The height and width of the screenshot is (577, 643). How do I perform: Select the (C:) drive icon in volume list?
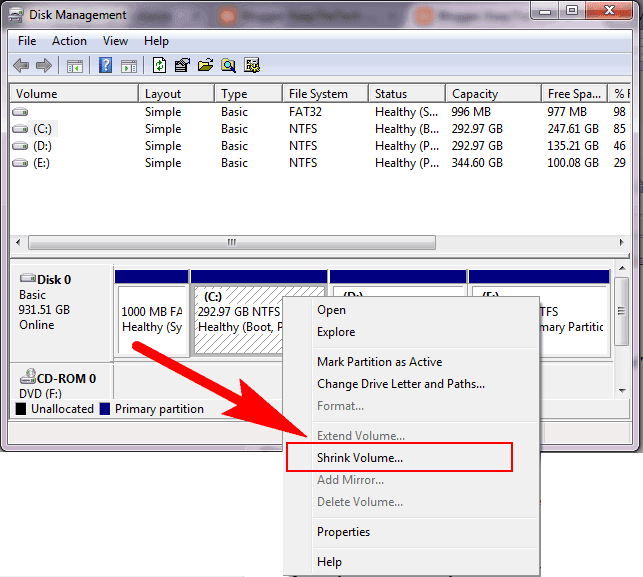(x=20, y=129)
